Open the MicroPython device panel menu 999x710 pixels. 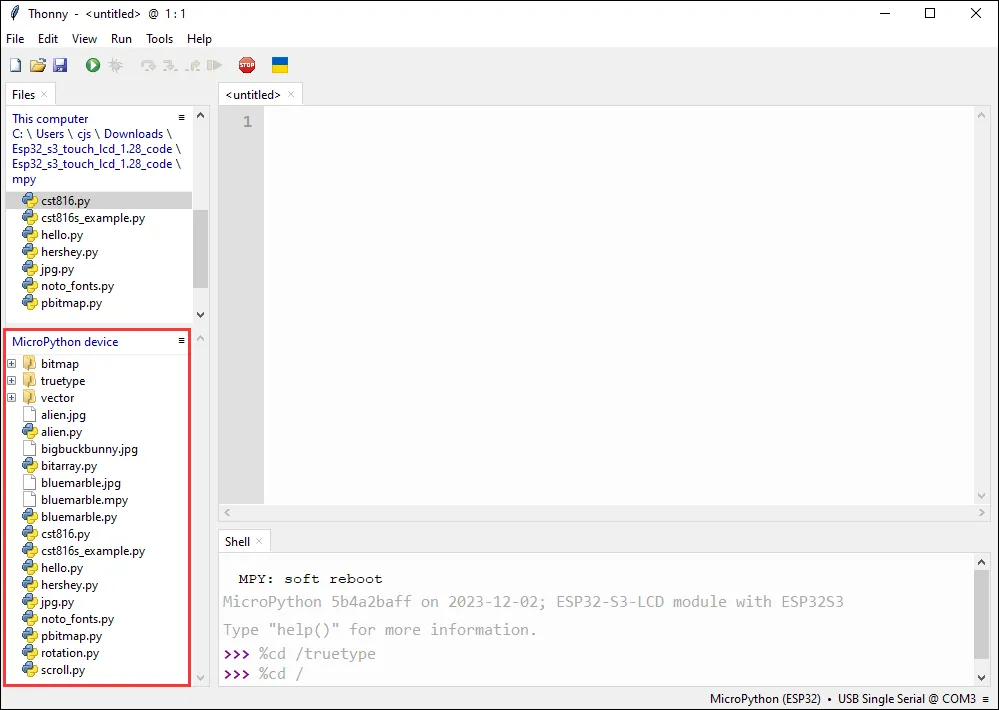[x=181, y=341]
